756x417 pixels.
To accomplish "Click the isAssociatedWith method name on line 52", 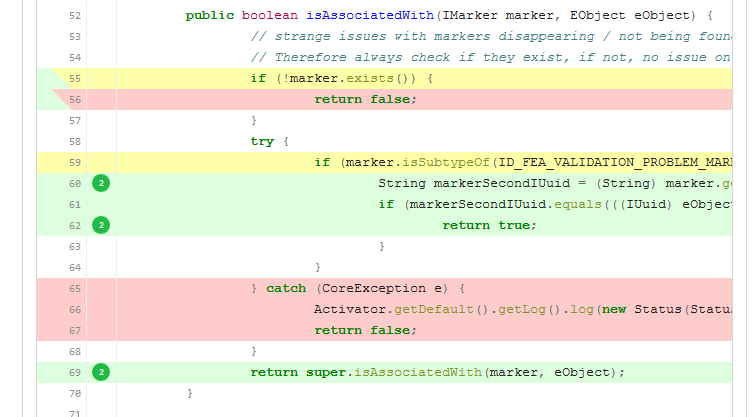I will click(x=370, y=15).
